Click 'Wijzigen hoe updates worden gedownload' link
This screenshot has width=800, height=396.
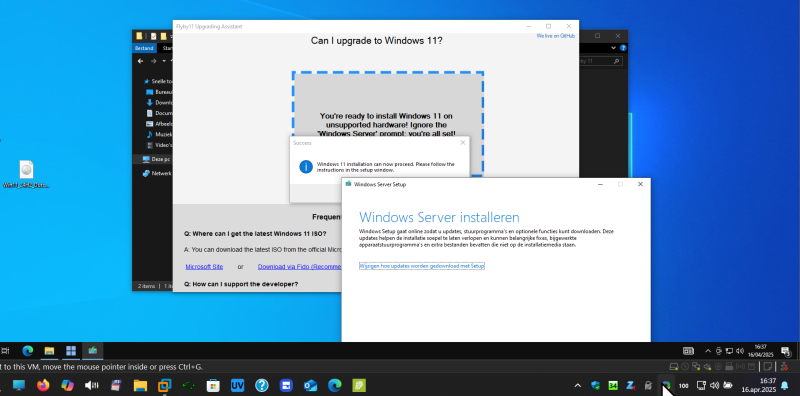[421, 266]
